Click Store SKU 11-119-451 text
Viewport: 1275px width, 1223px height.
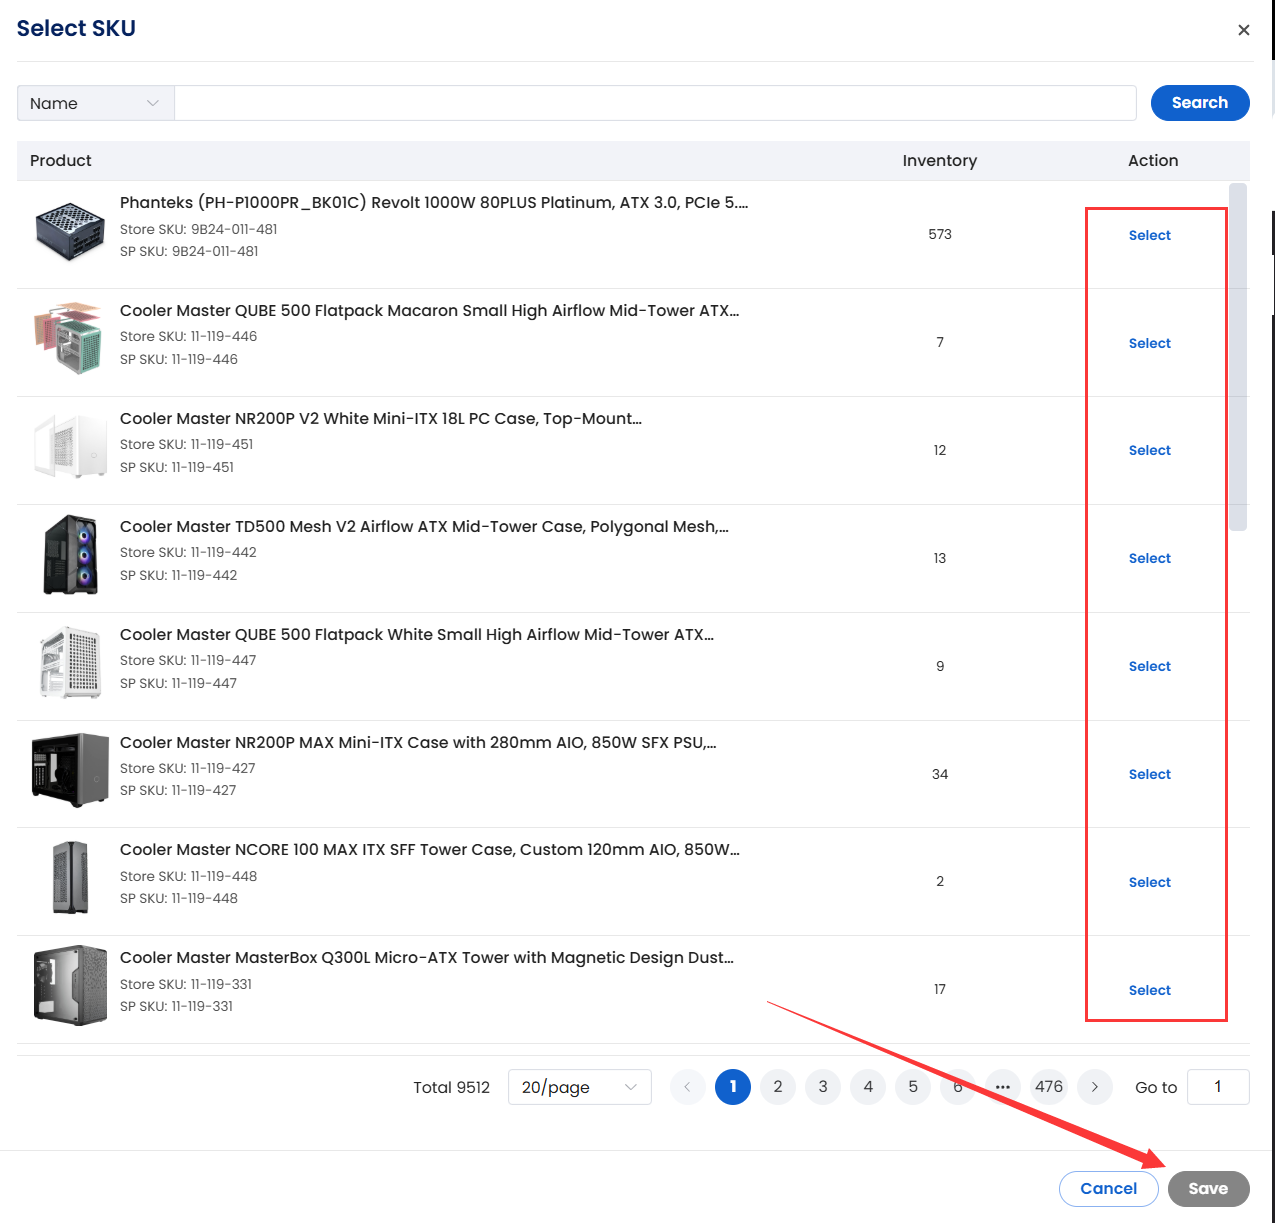(x=187, y=444)
